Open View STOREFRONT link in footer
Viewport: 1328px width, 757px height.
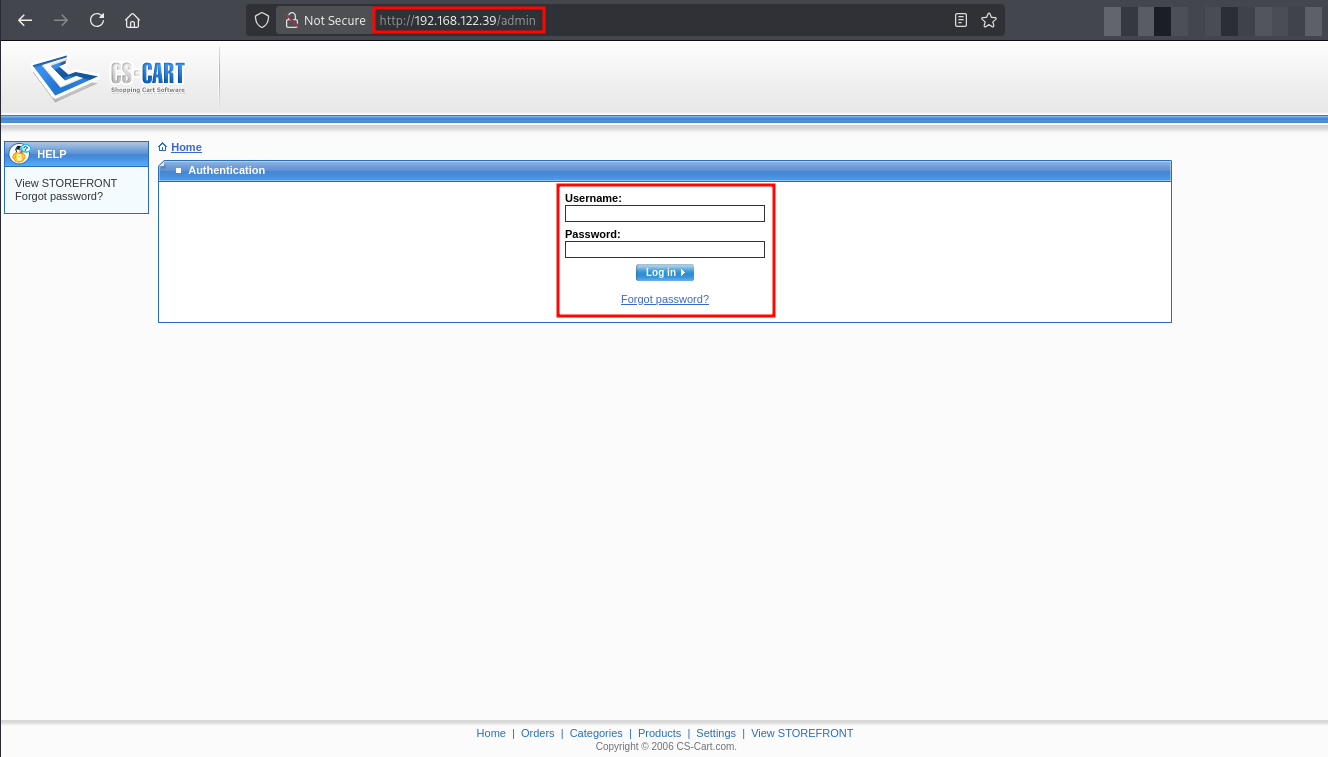pos(802,733)
